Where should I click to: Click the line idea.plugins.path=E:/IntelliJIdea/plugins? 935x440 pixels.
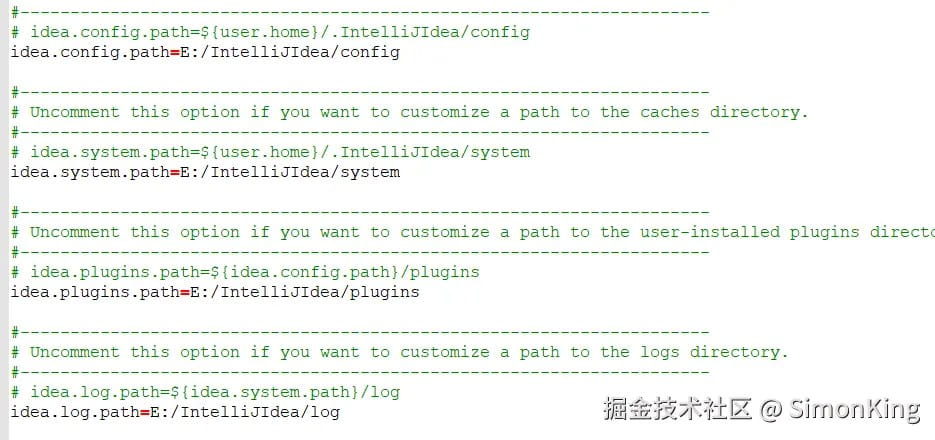(215, 292)
